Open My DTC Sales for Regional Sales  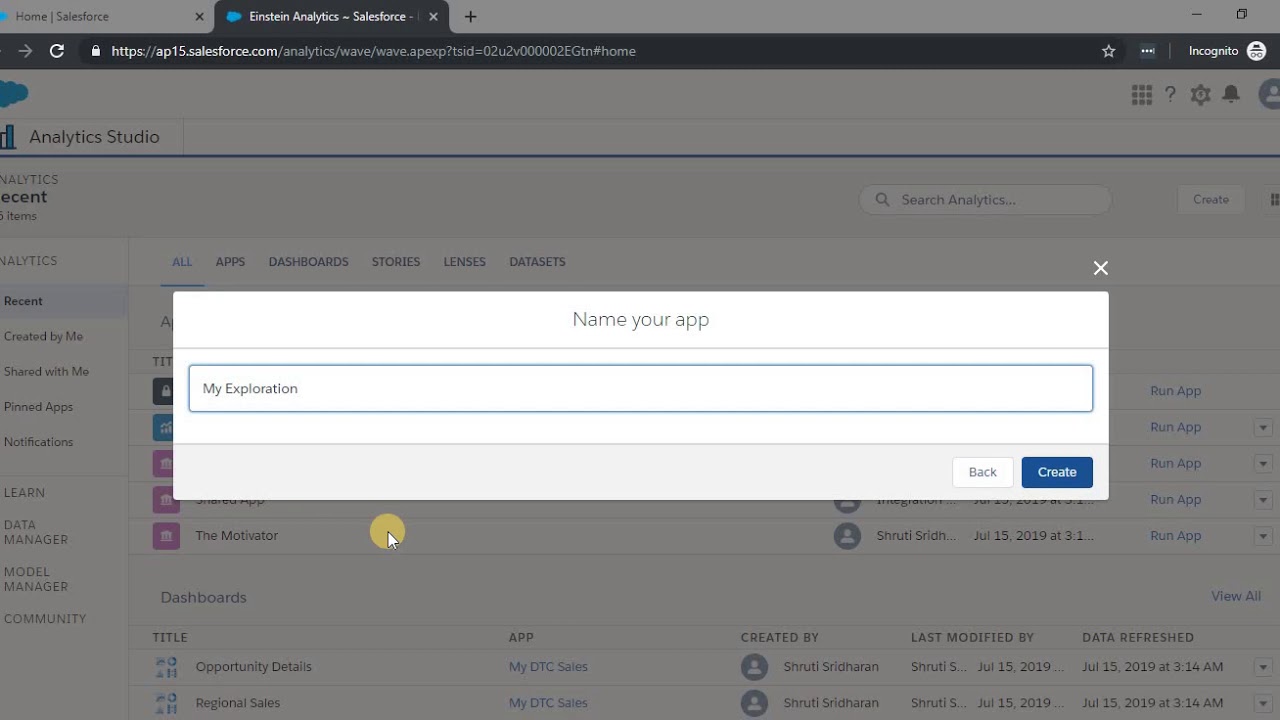548,703
